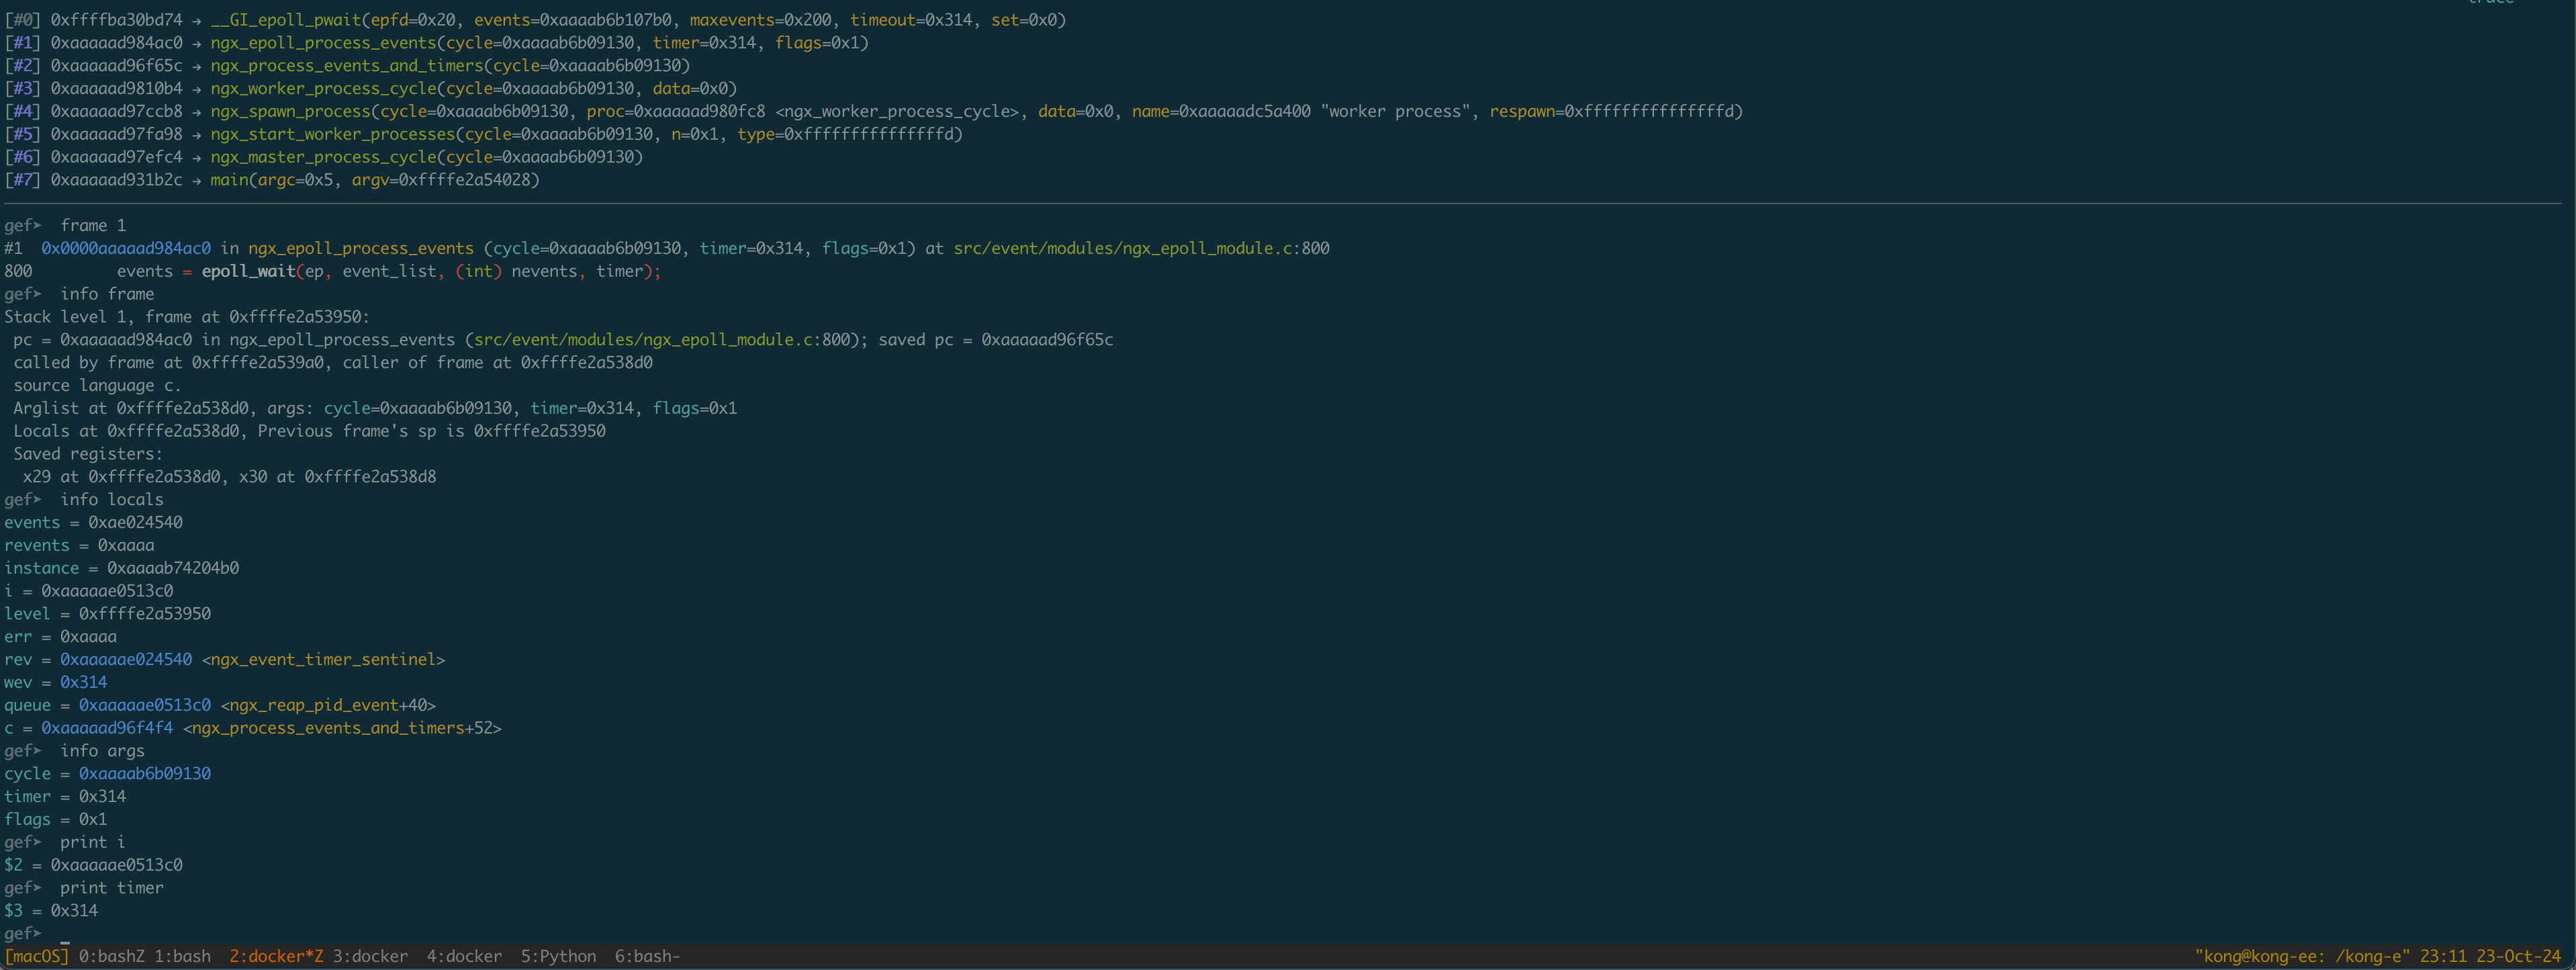The height and width of the screenshot is (970, 2576).
Task: Click source path ngx_epoll_module.c:800 in frame line
Action: [1141, 249]
